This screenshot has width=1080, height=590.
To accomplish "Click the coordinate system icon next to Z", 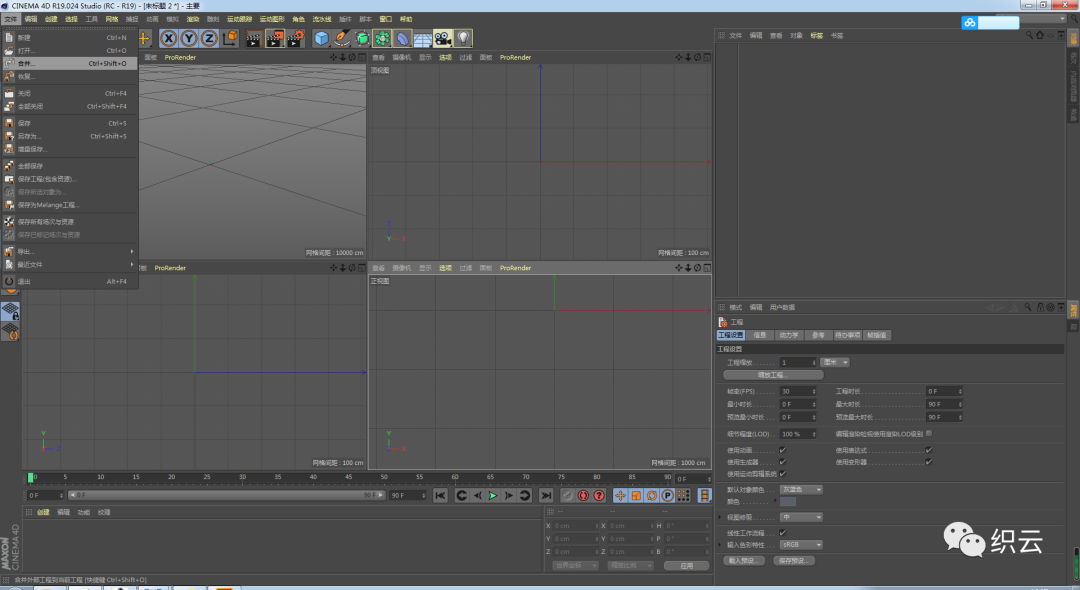I will click(230, 39).
